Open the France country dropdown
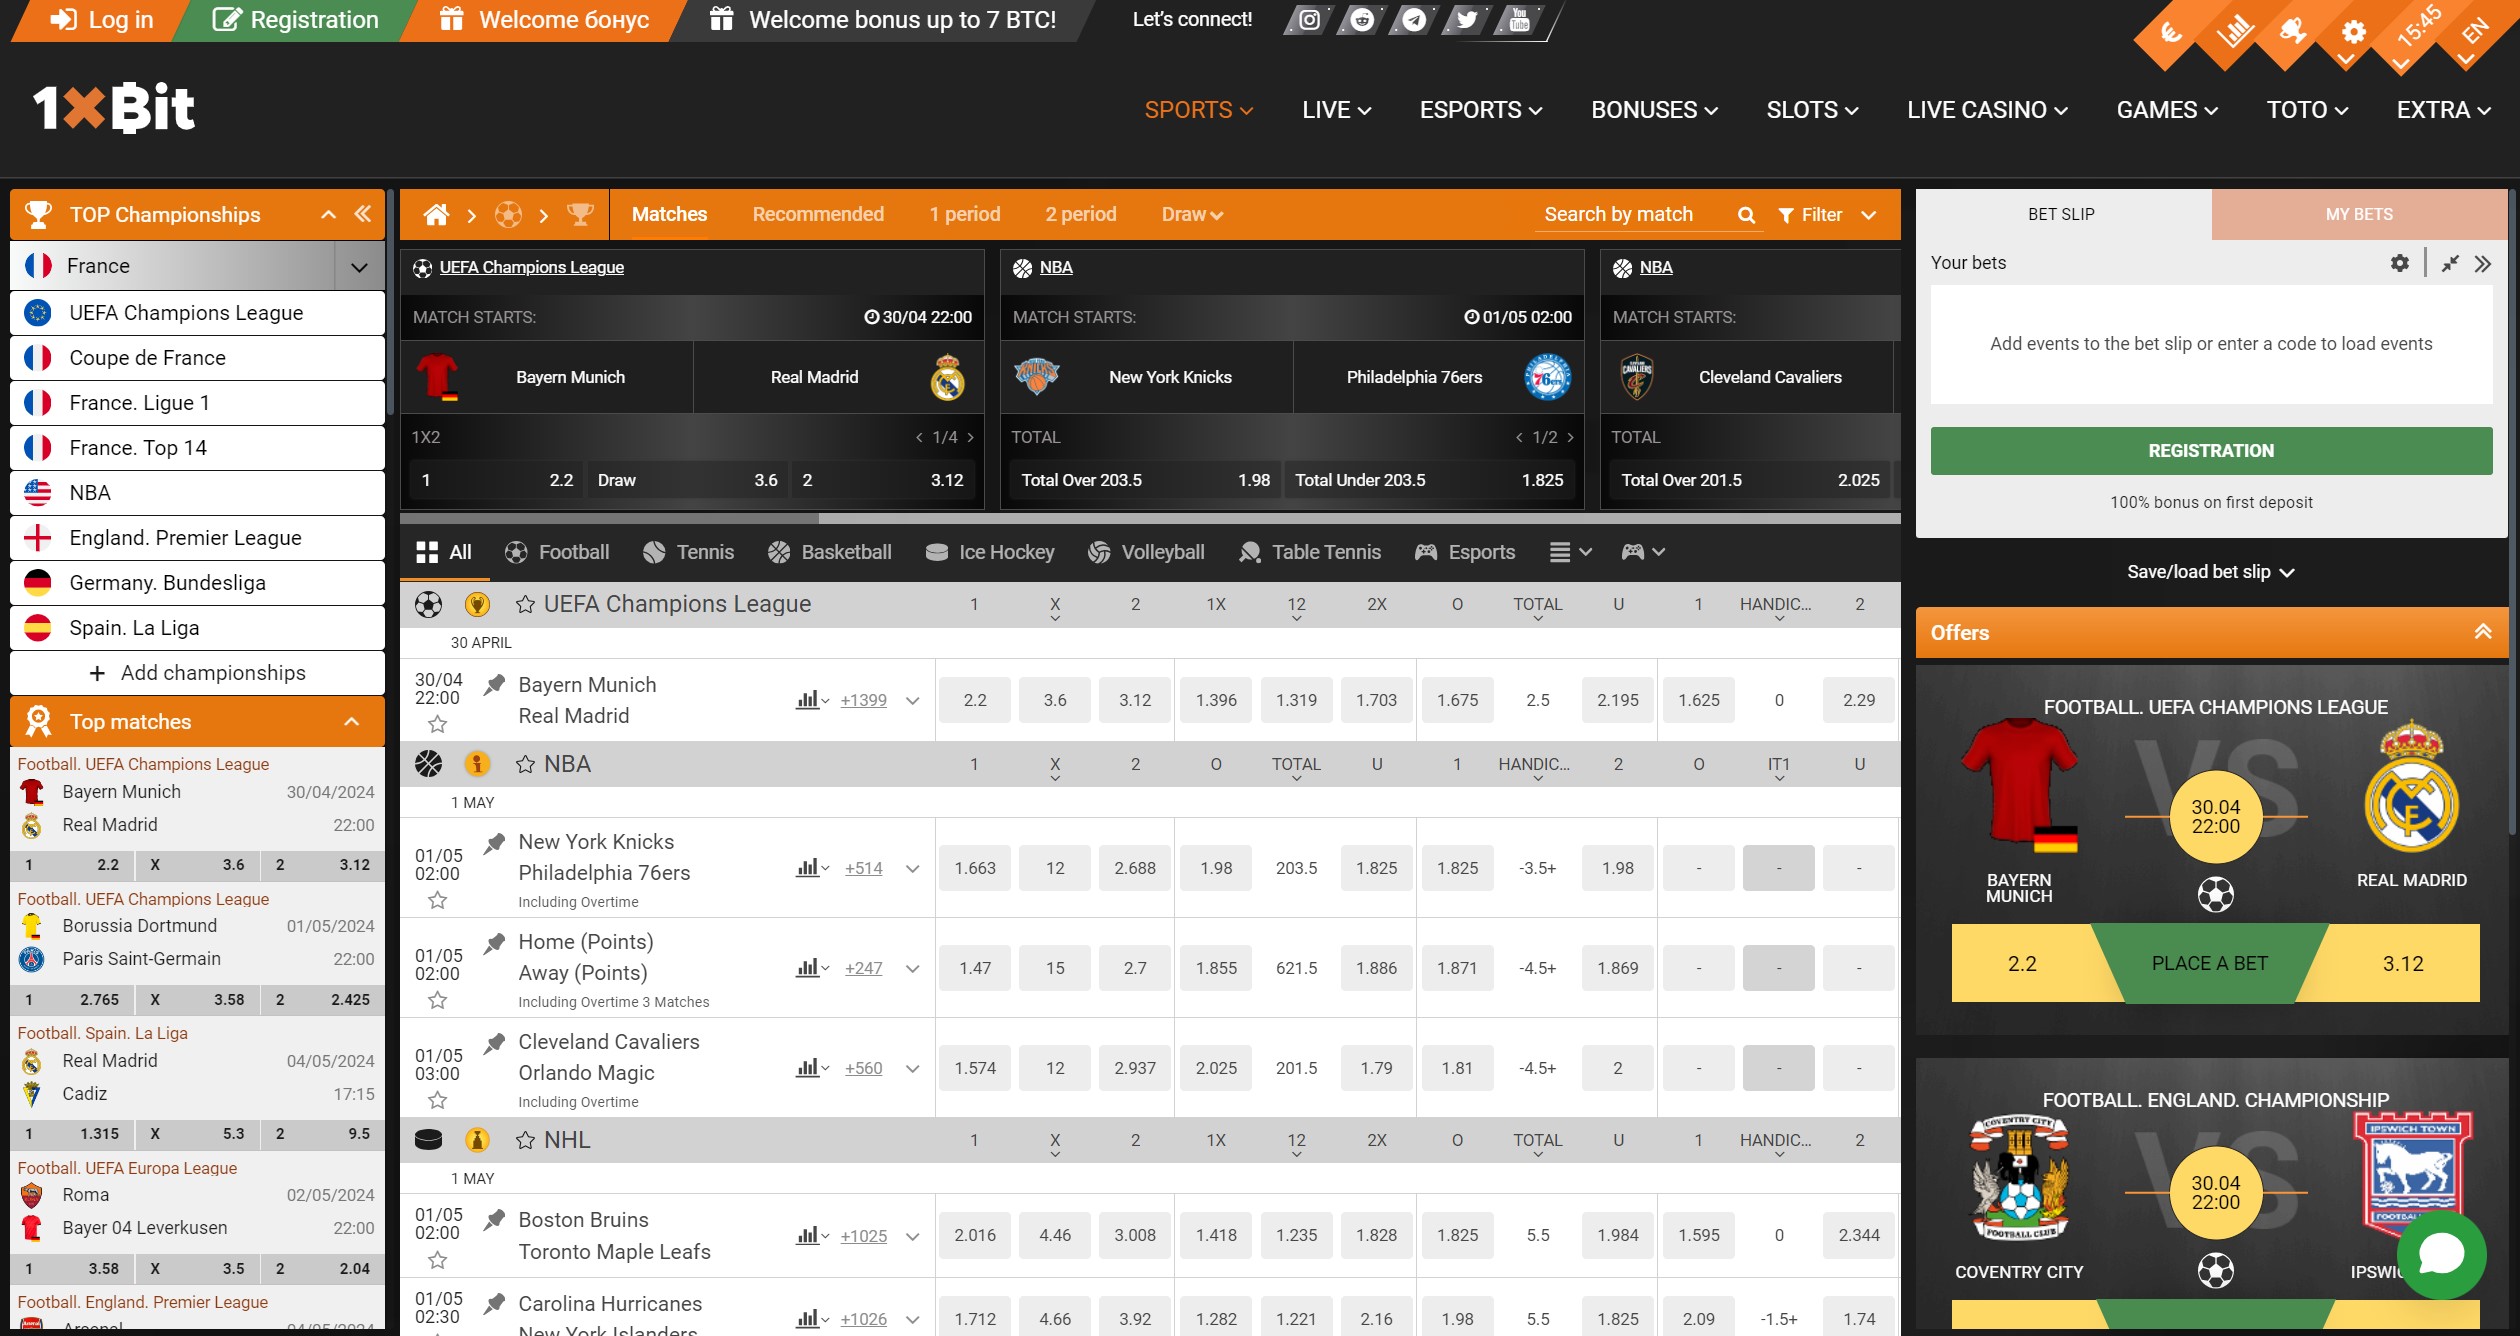This screenshot has width=2520, height=1336. pos(359,266)
